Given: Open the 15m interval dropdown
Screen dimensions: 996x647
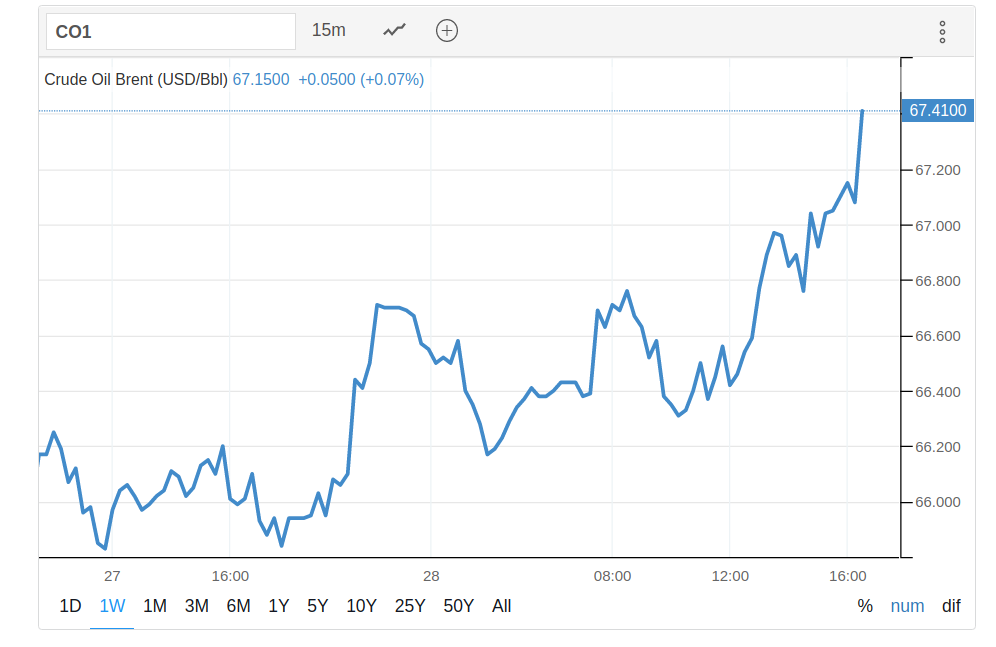Looking at the screenshot, I should [329, 30].
